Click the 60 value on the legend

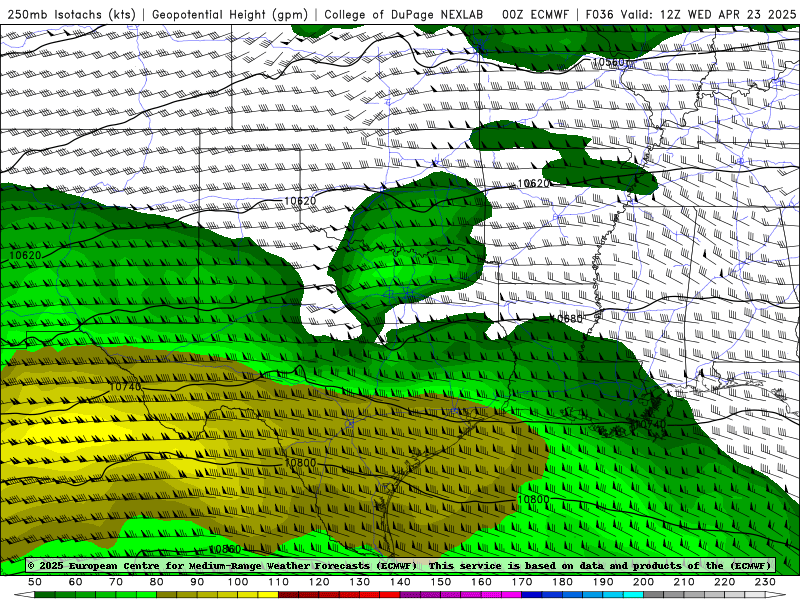[x=76, y=582]
